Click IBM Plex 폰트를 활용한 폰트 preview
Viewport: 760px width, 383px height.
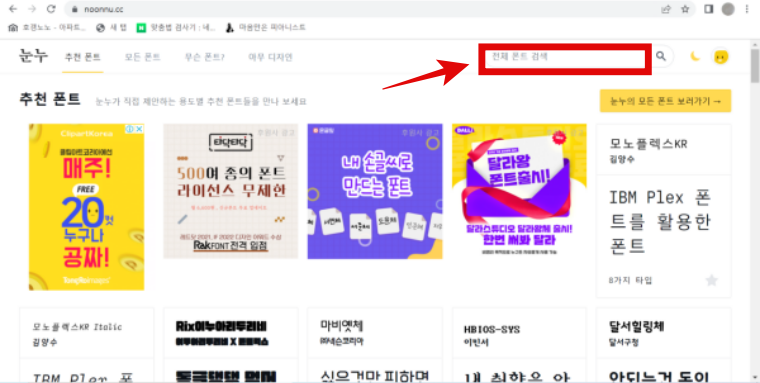coord(660,223)
